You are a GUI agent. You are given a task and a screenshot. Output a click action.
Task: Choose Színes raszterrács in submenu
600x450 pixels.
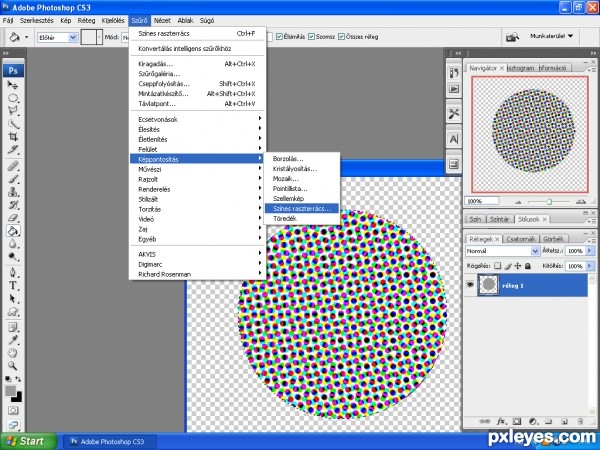(302, 209)
